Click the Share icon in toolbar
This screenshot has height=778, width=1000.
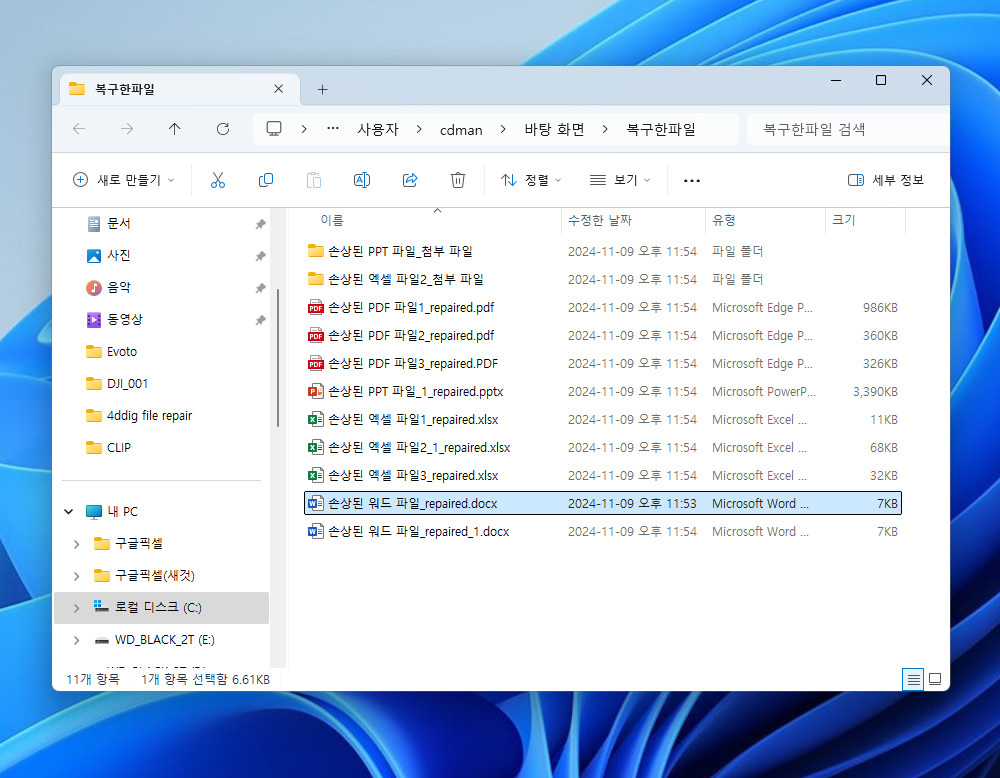tap(410, 180)
